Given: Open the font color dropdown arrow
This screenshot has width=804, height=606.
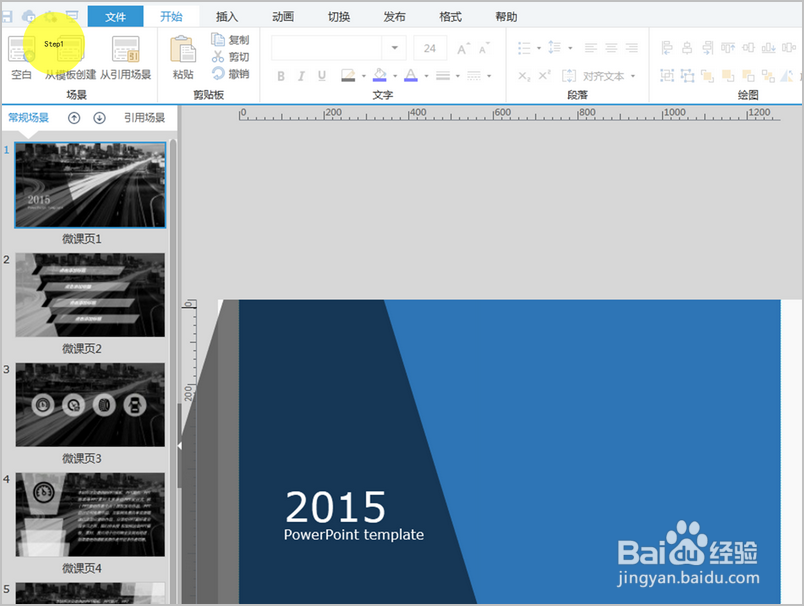Looking at the screenshot, I should [426, 76].
